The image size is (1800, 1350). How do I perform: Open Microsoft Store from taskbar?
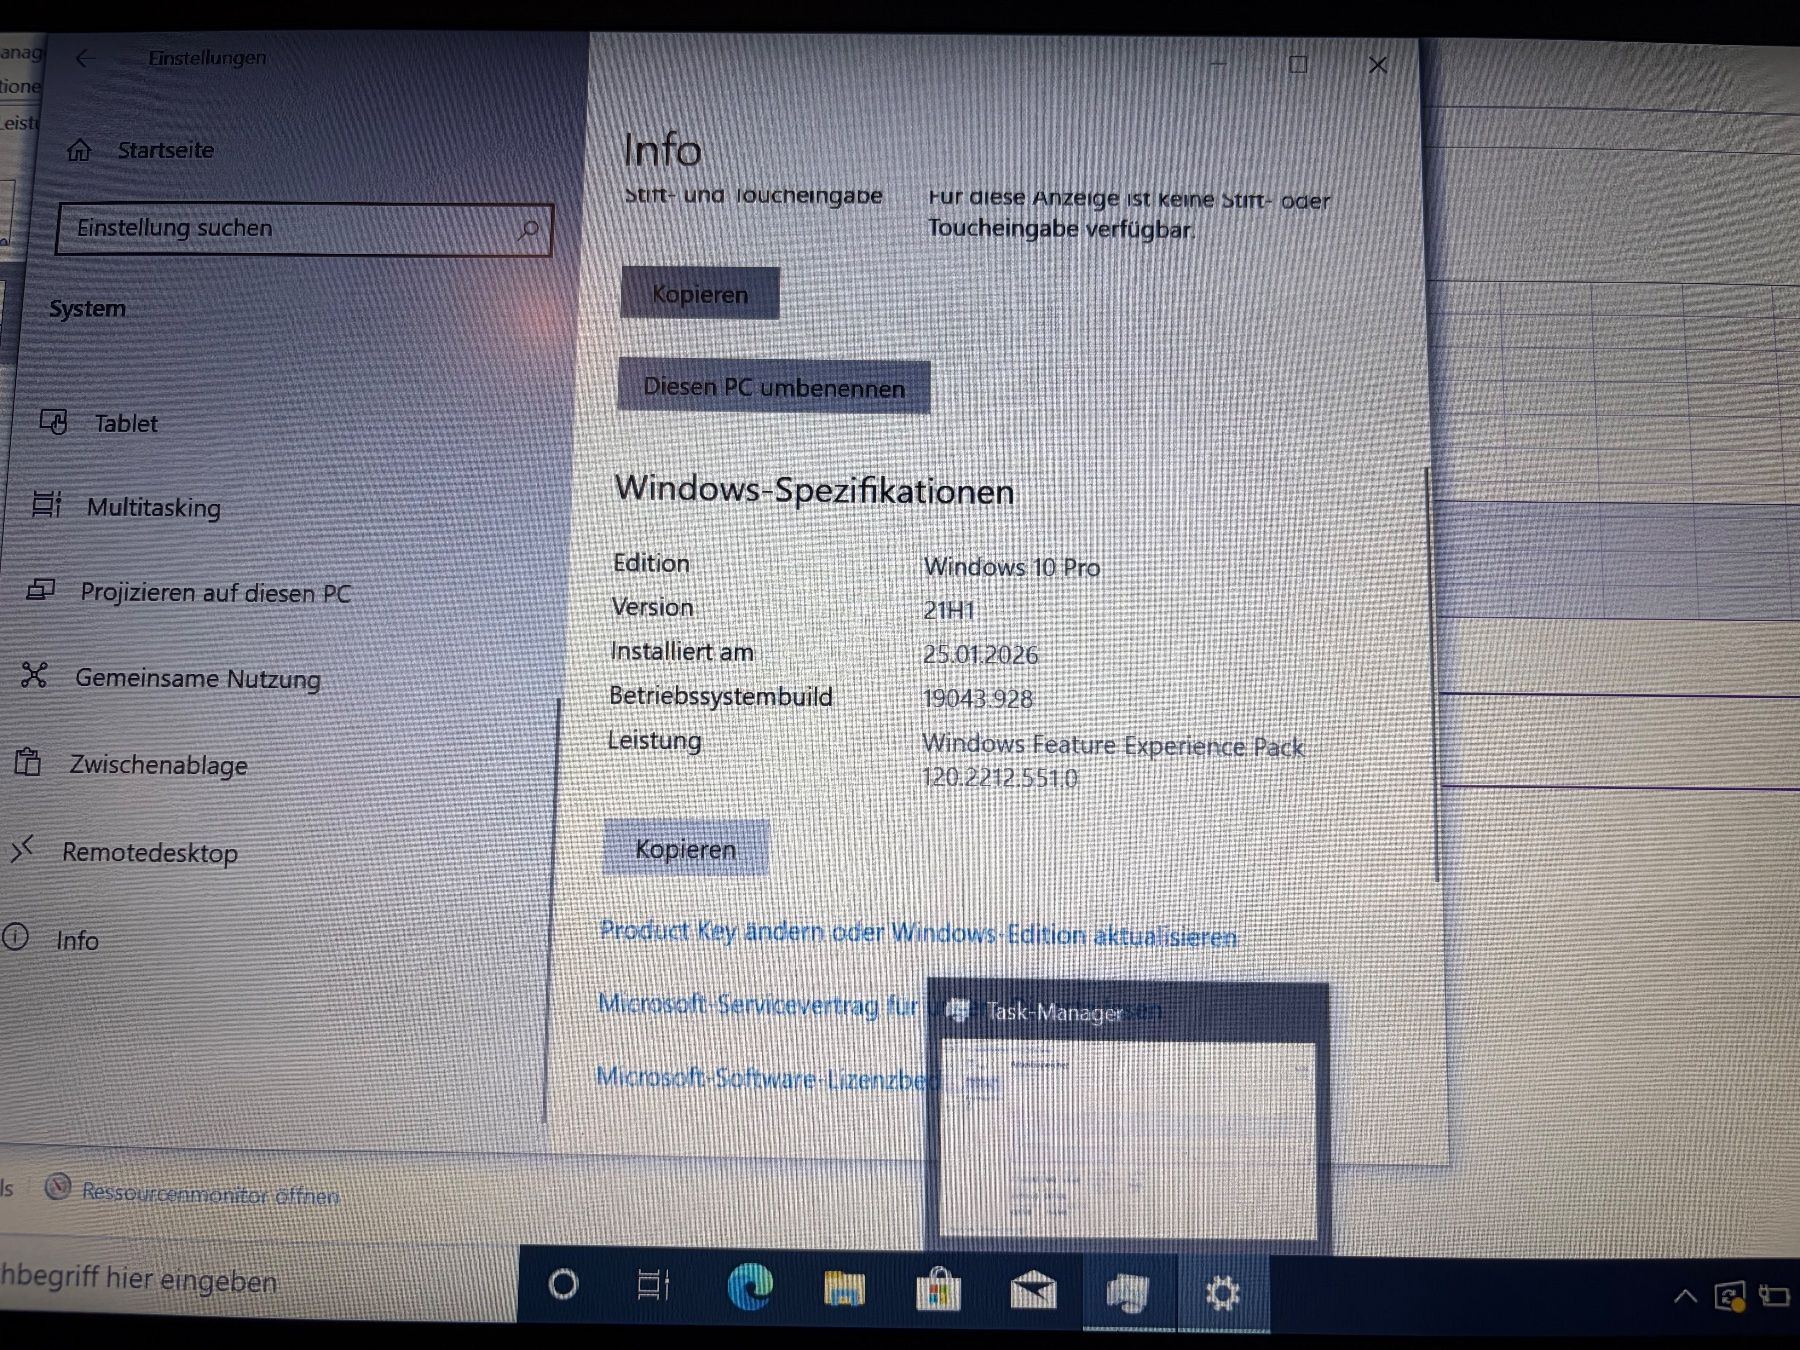tap(938, 1290)
